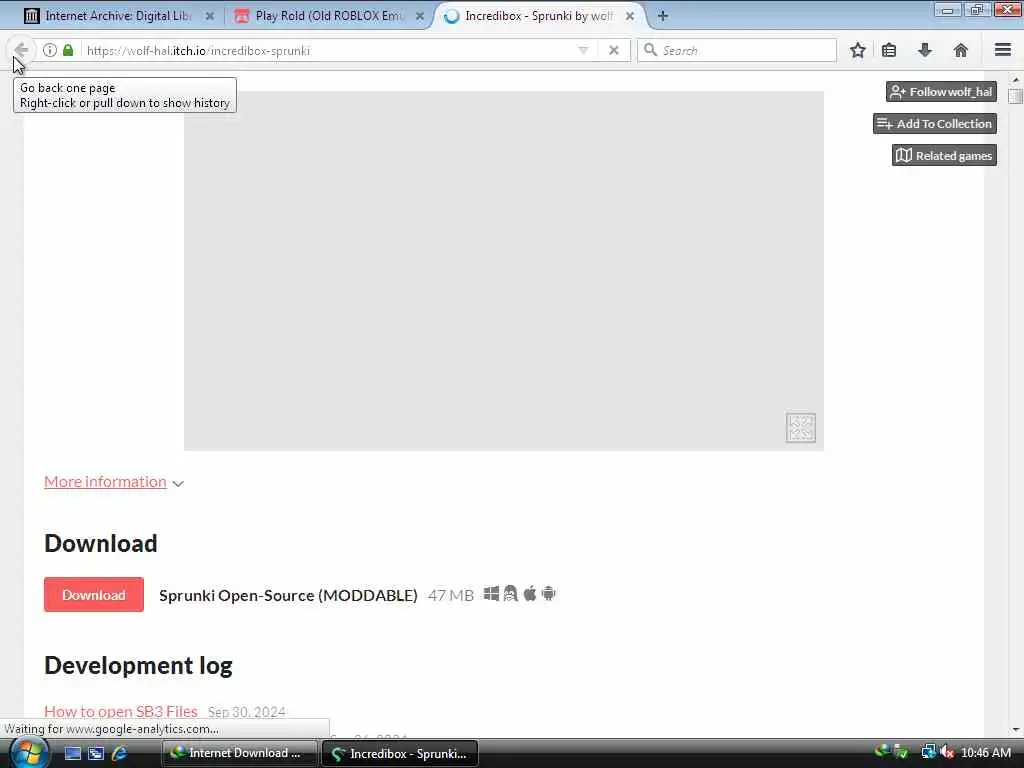Viewport: 1024px width, 768px height.
Task: Close the Play Rold tab
Action: (420, 16)
